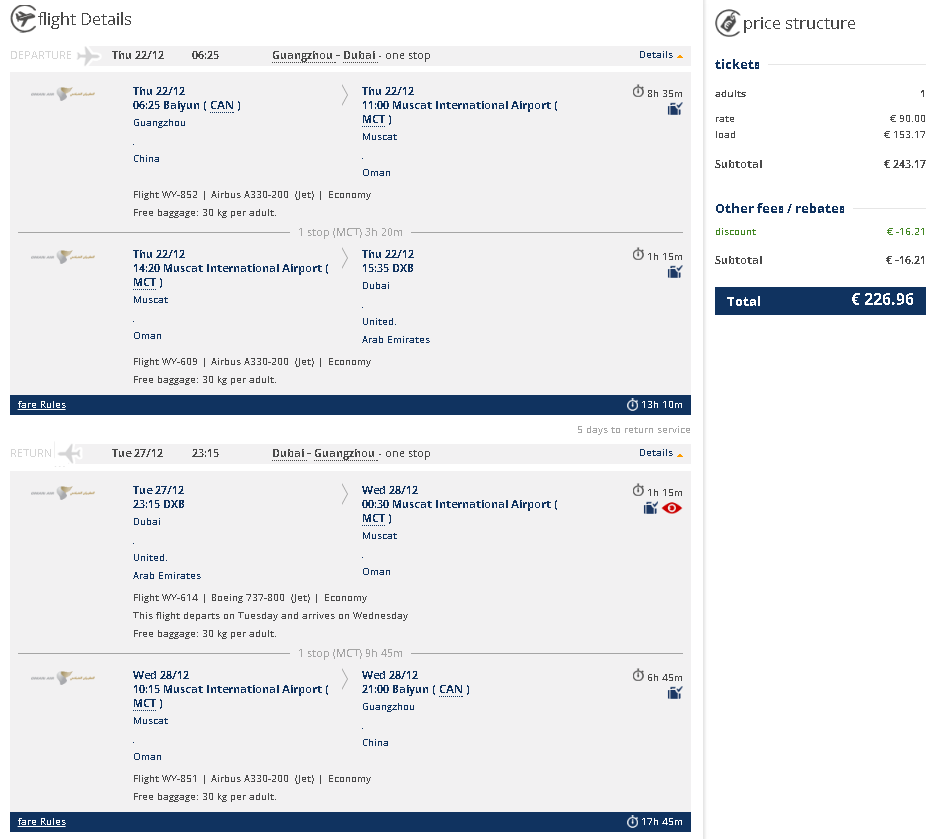Image resolution: width=934 pixels, height=839 pixels.
Task: Click the return airplane icon
Action: [71, 453]
